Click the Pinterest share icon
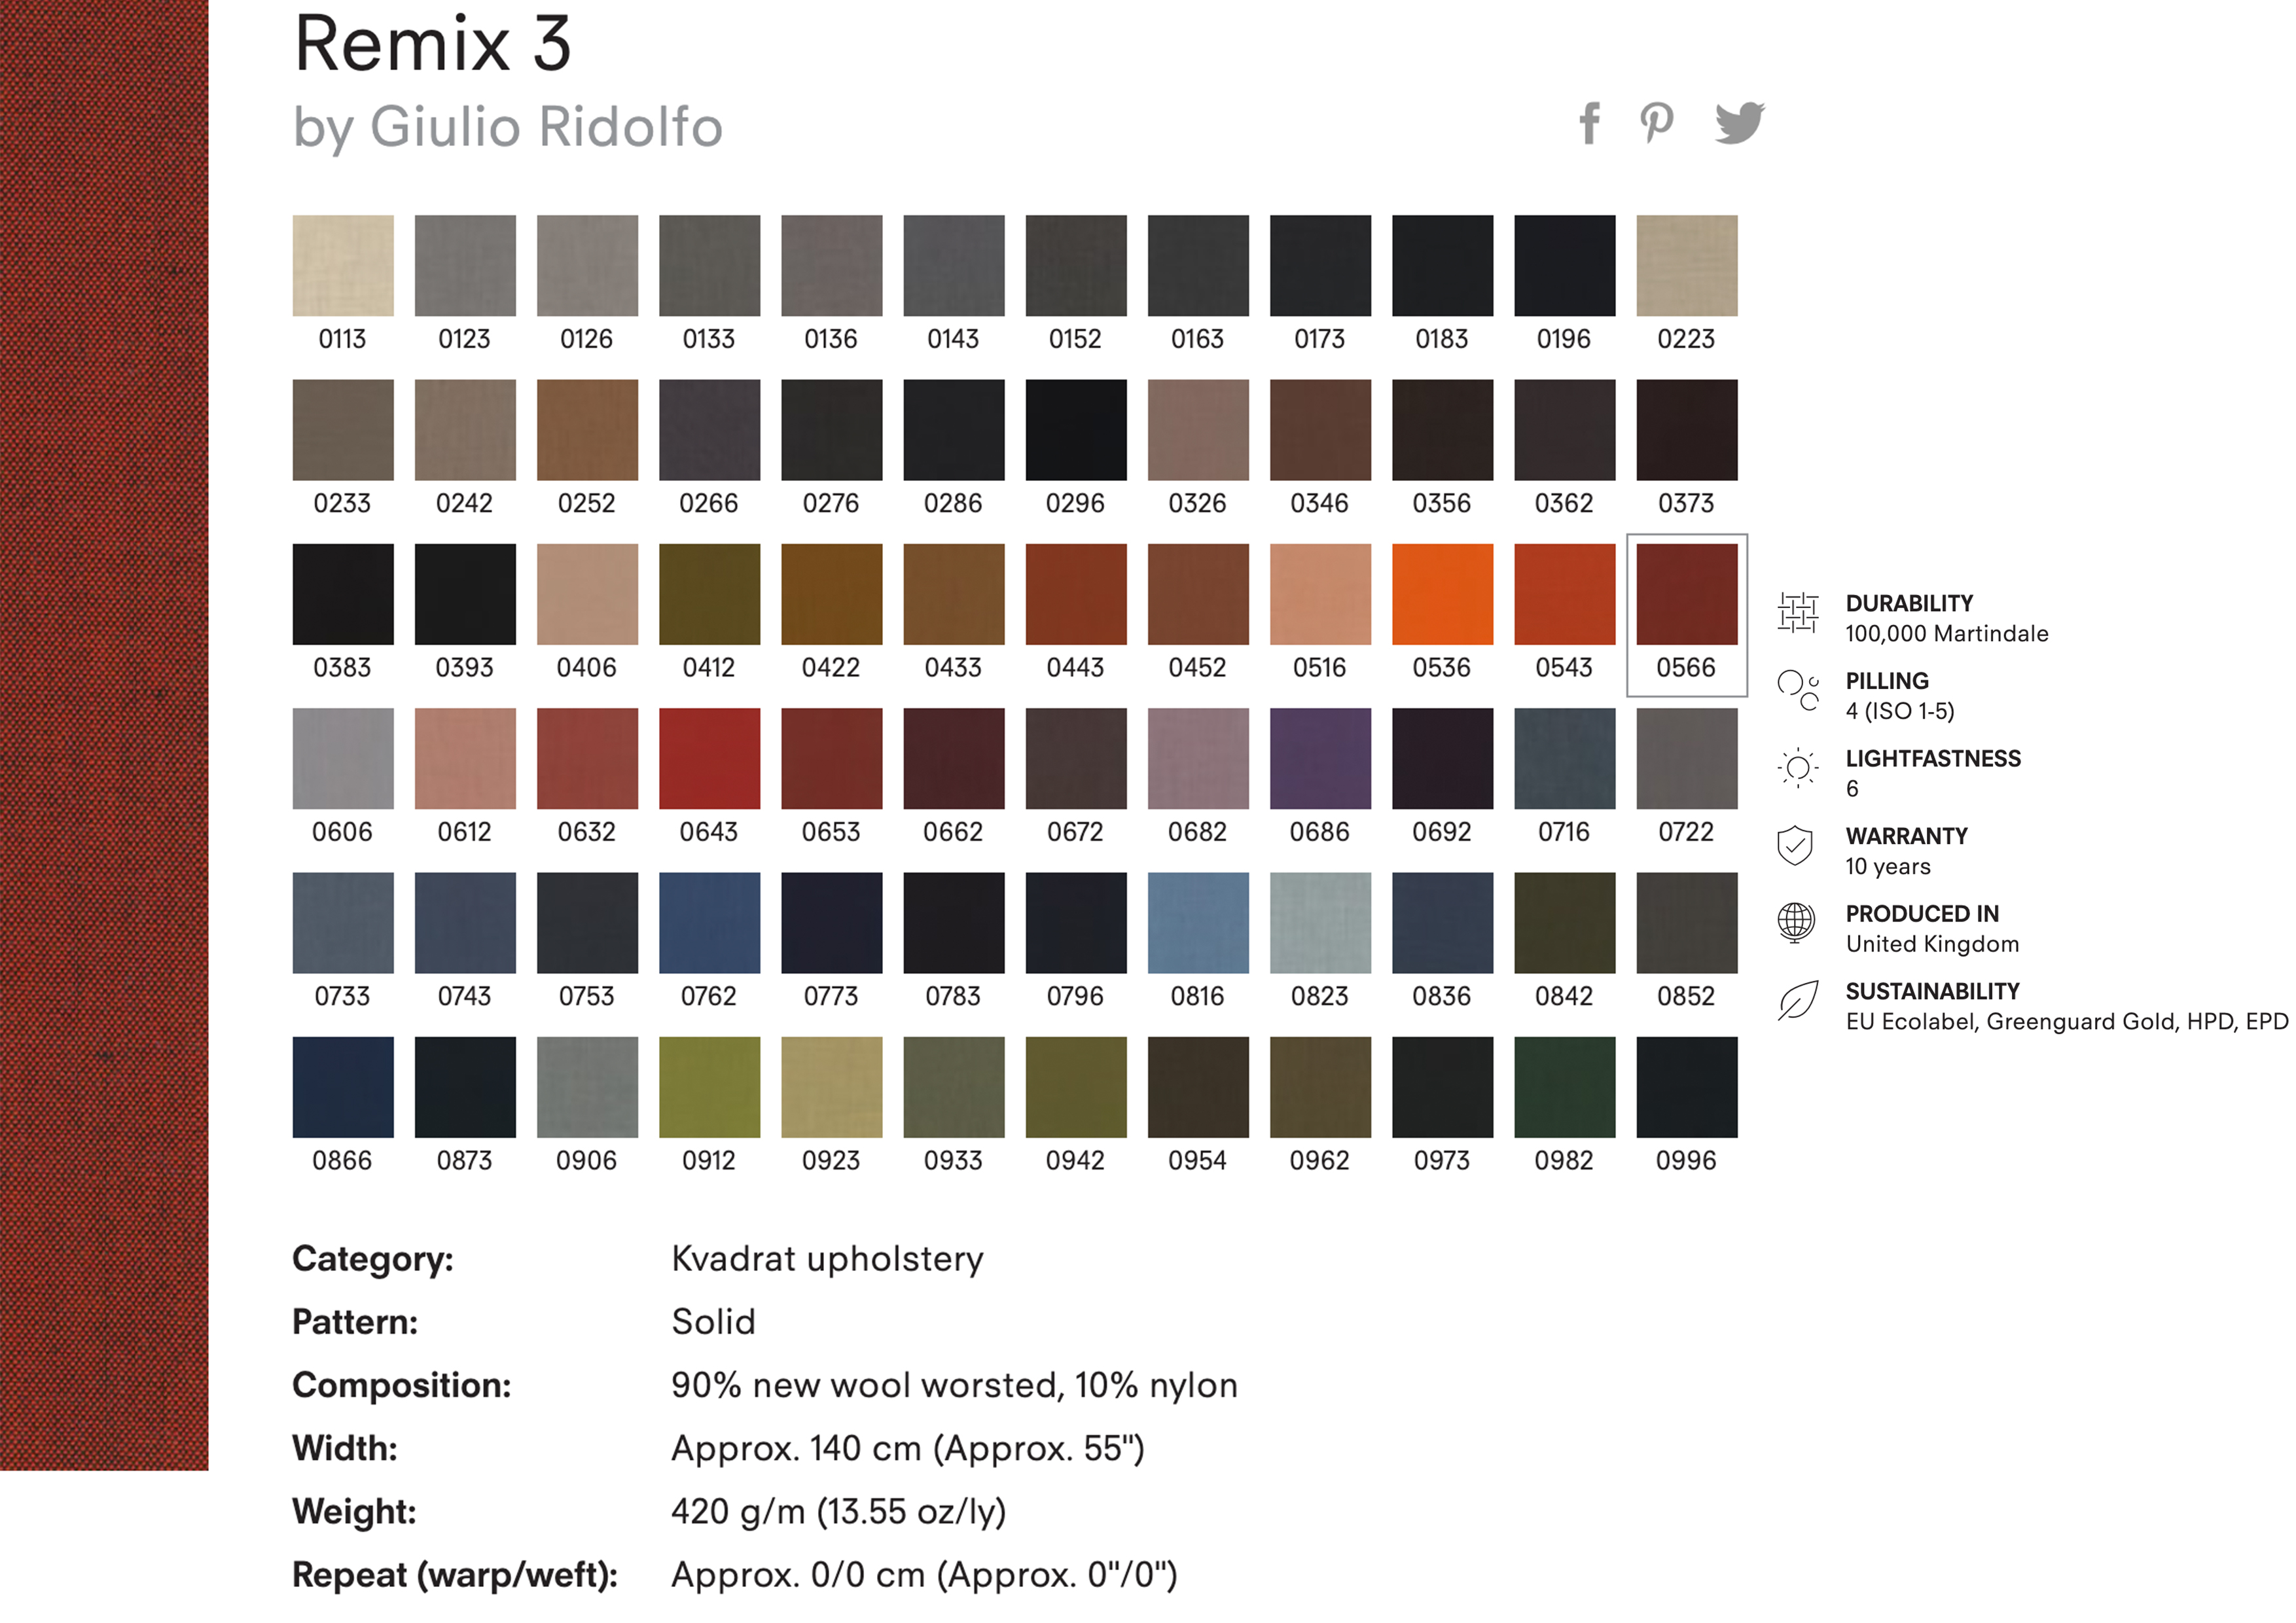 point(1656,124)
